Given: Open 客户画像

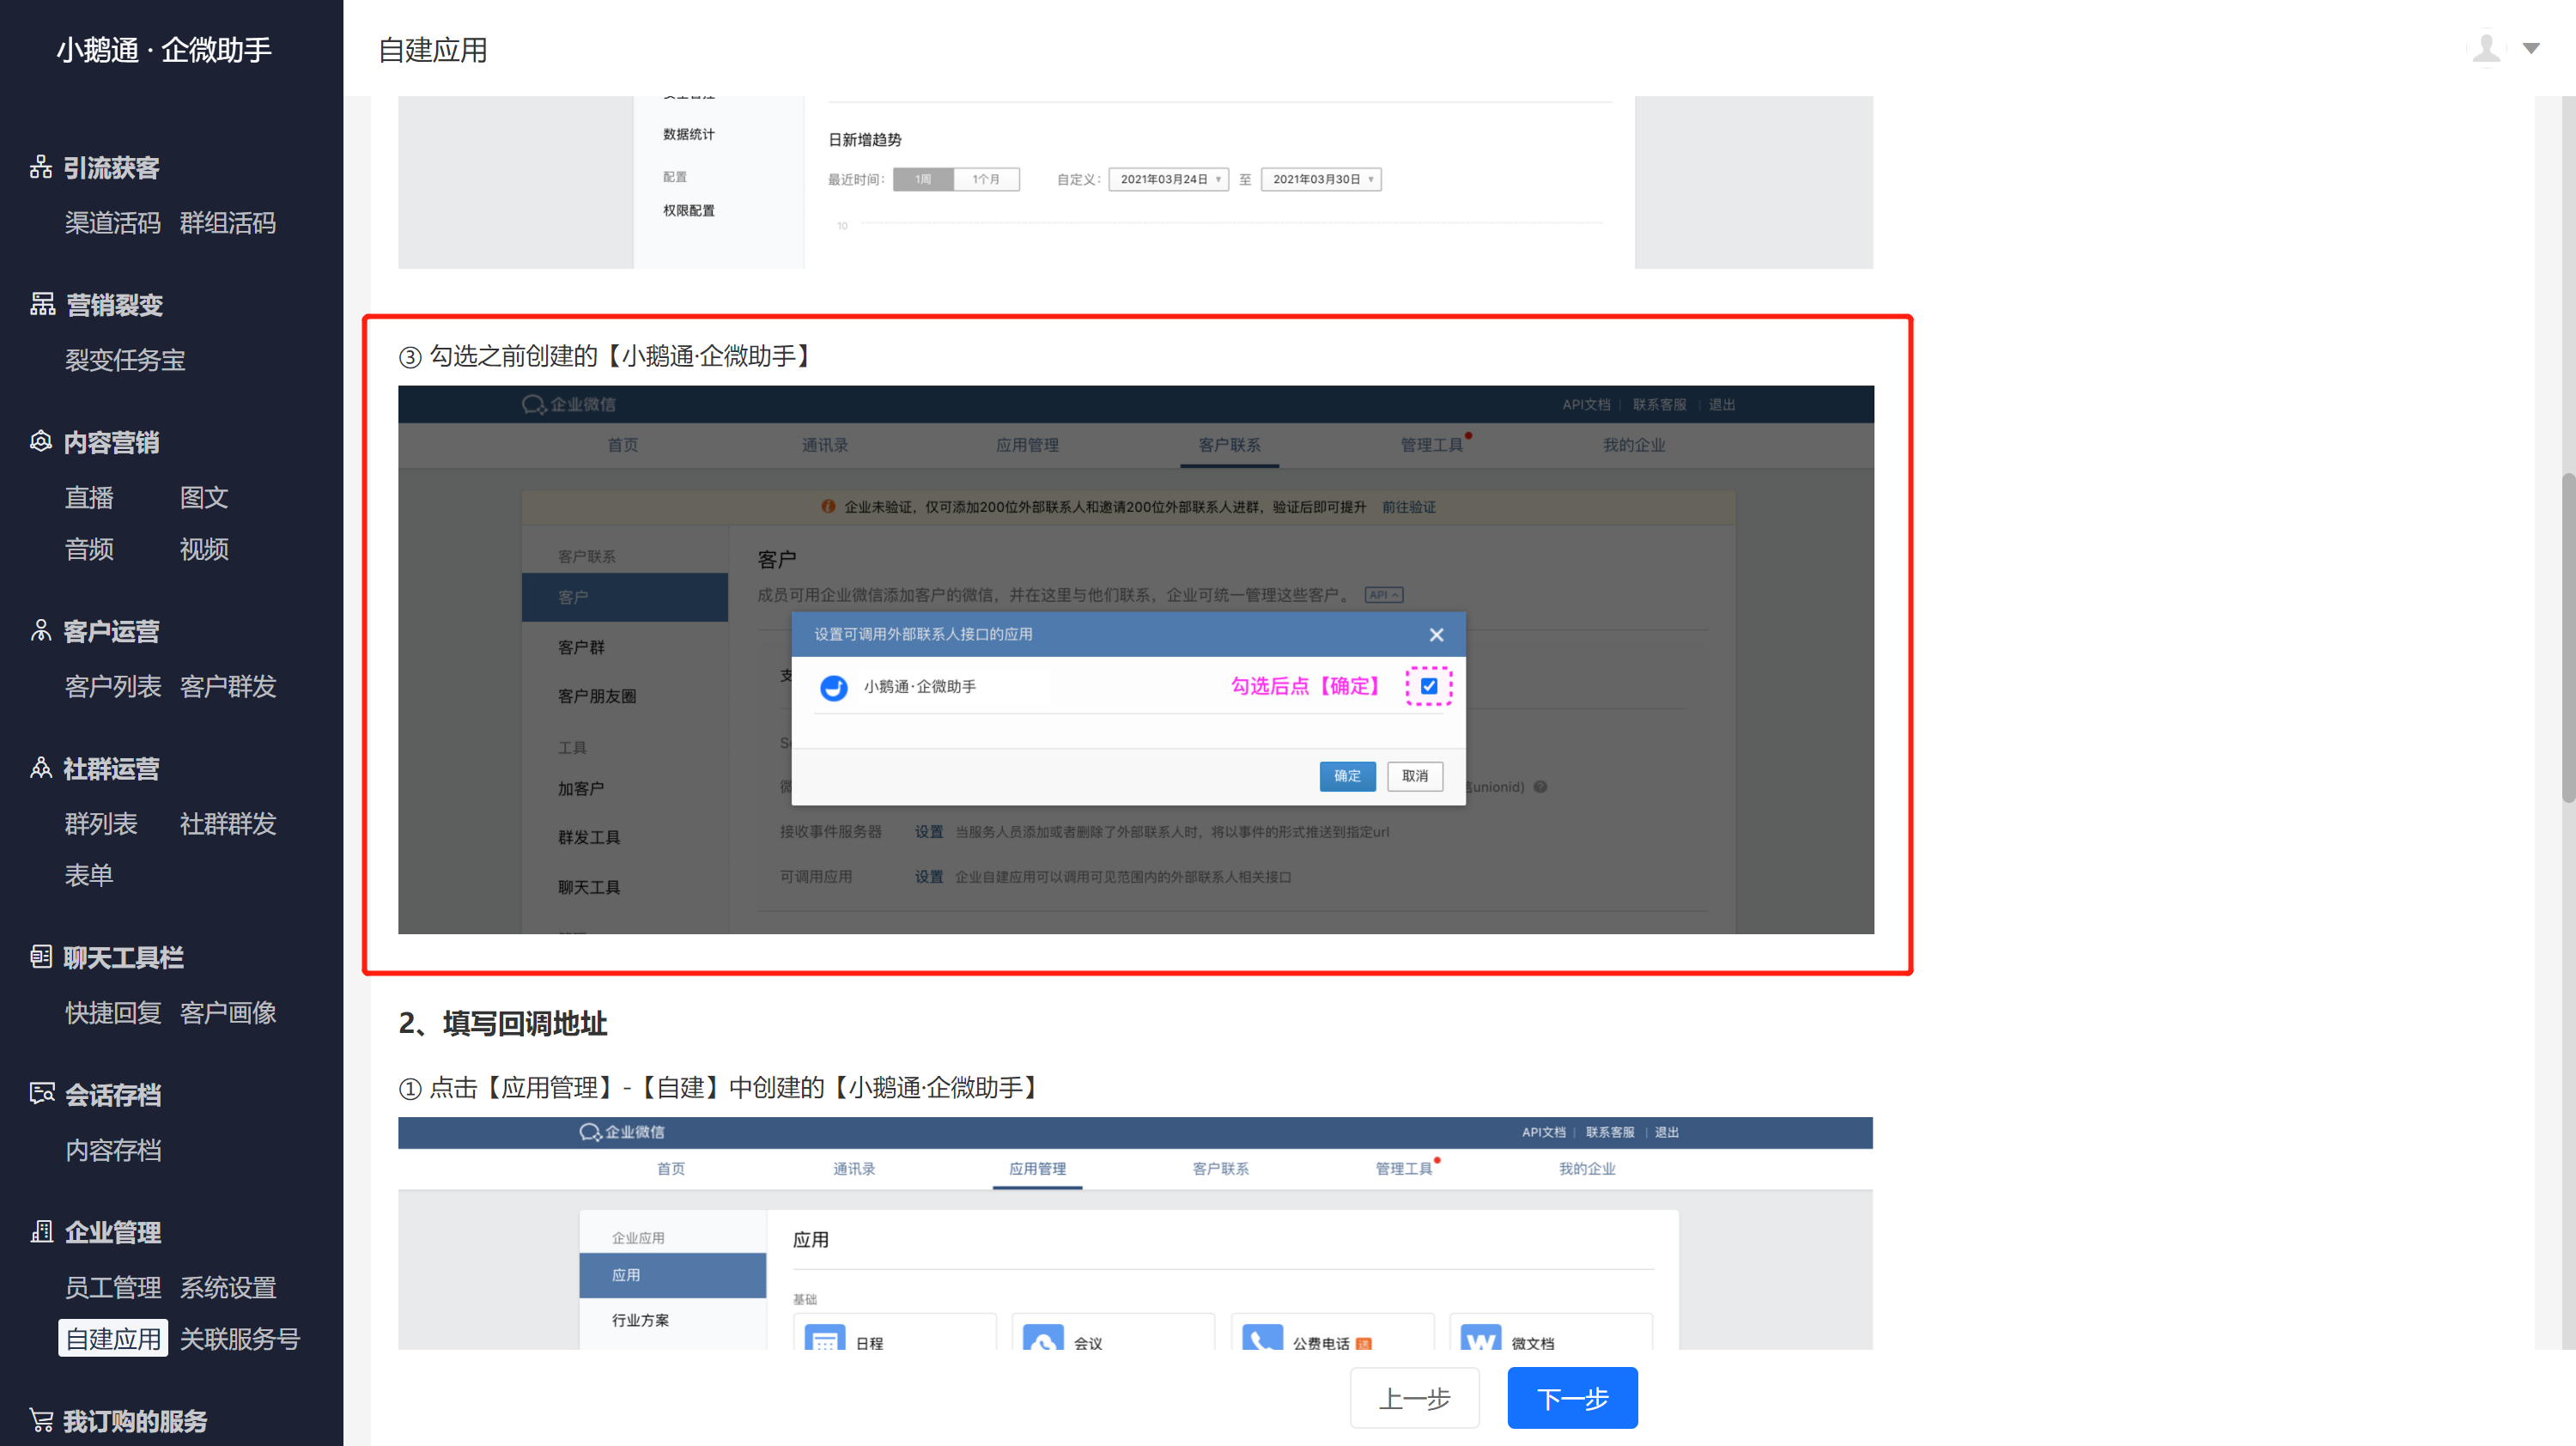Looking at the screenshot, I should [228, 1012].
